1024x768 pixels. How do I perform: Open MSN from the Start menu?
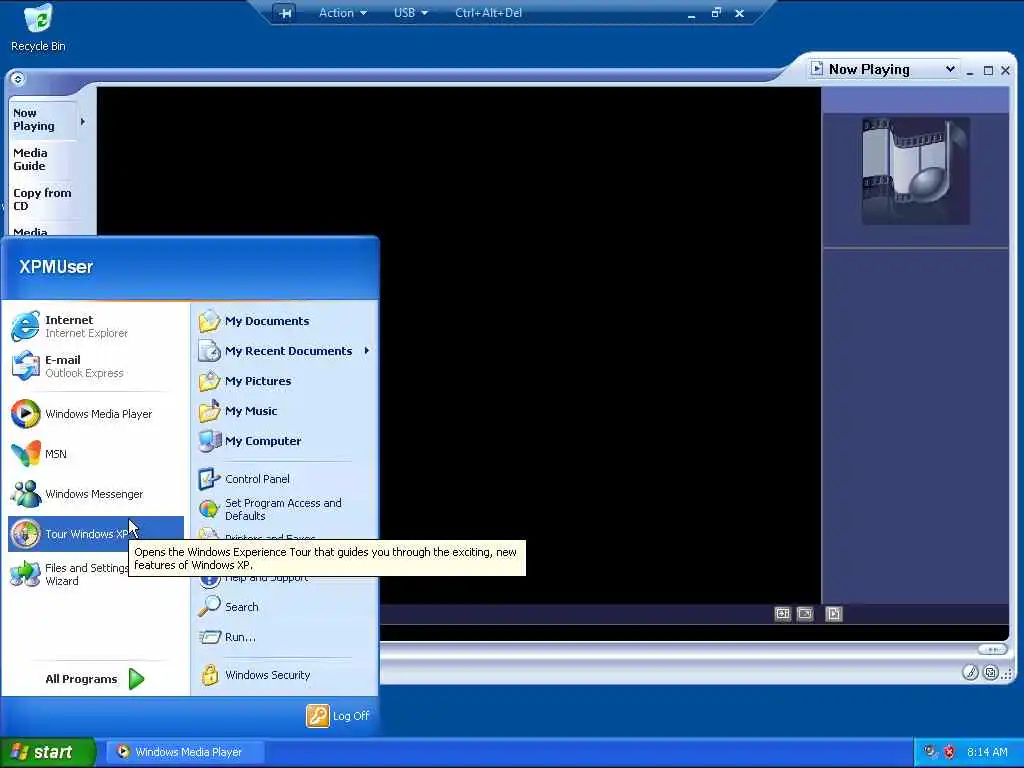(x=95, y=454)
